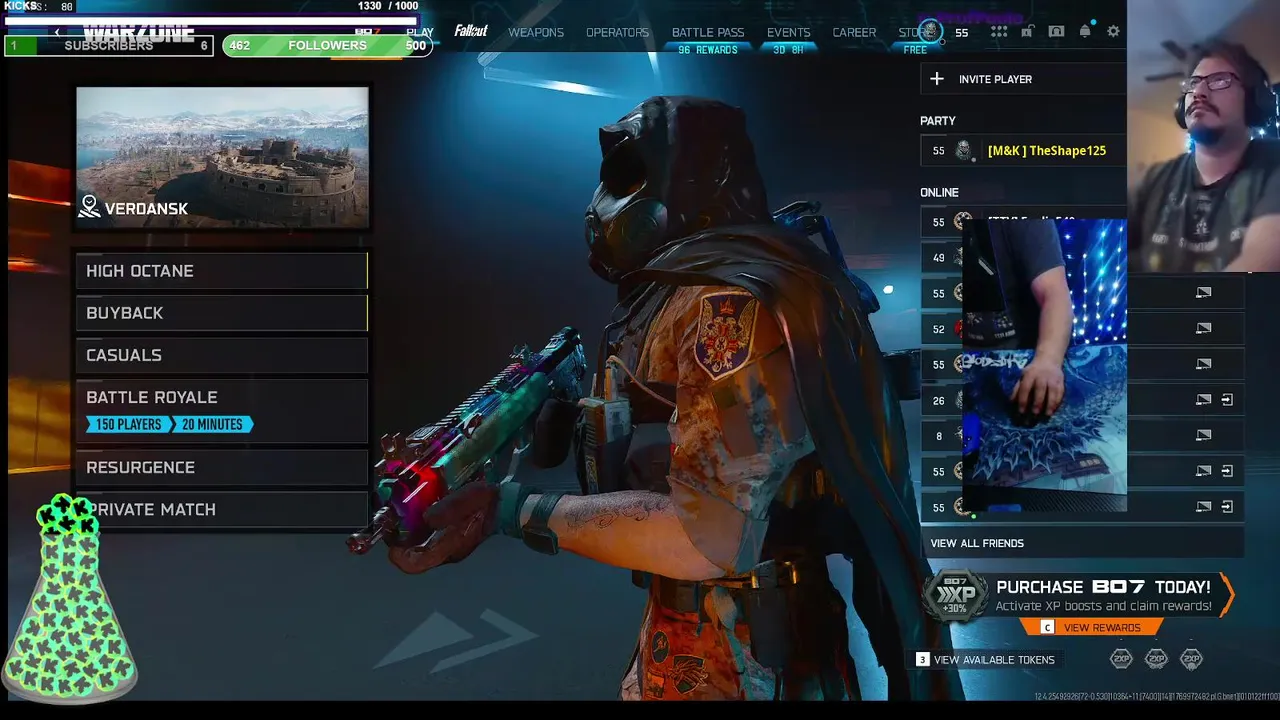Click the green Followers progress bar
The width and height of the screenshot is (1280, 720).
pos(327,46)
